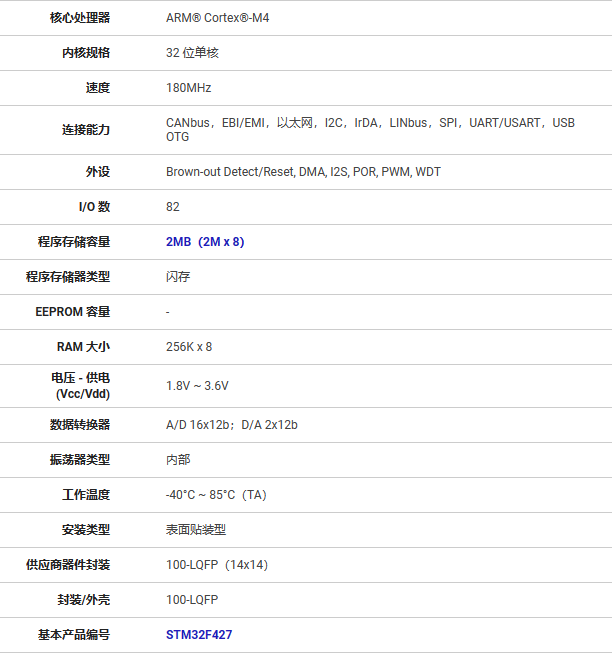Select the 82 I/O count value

[173, 207]
